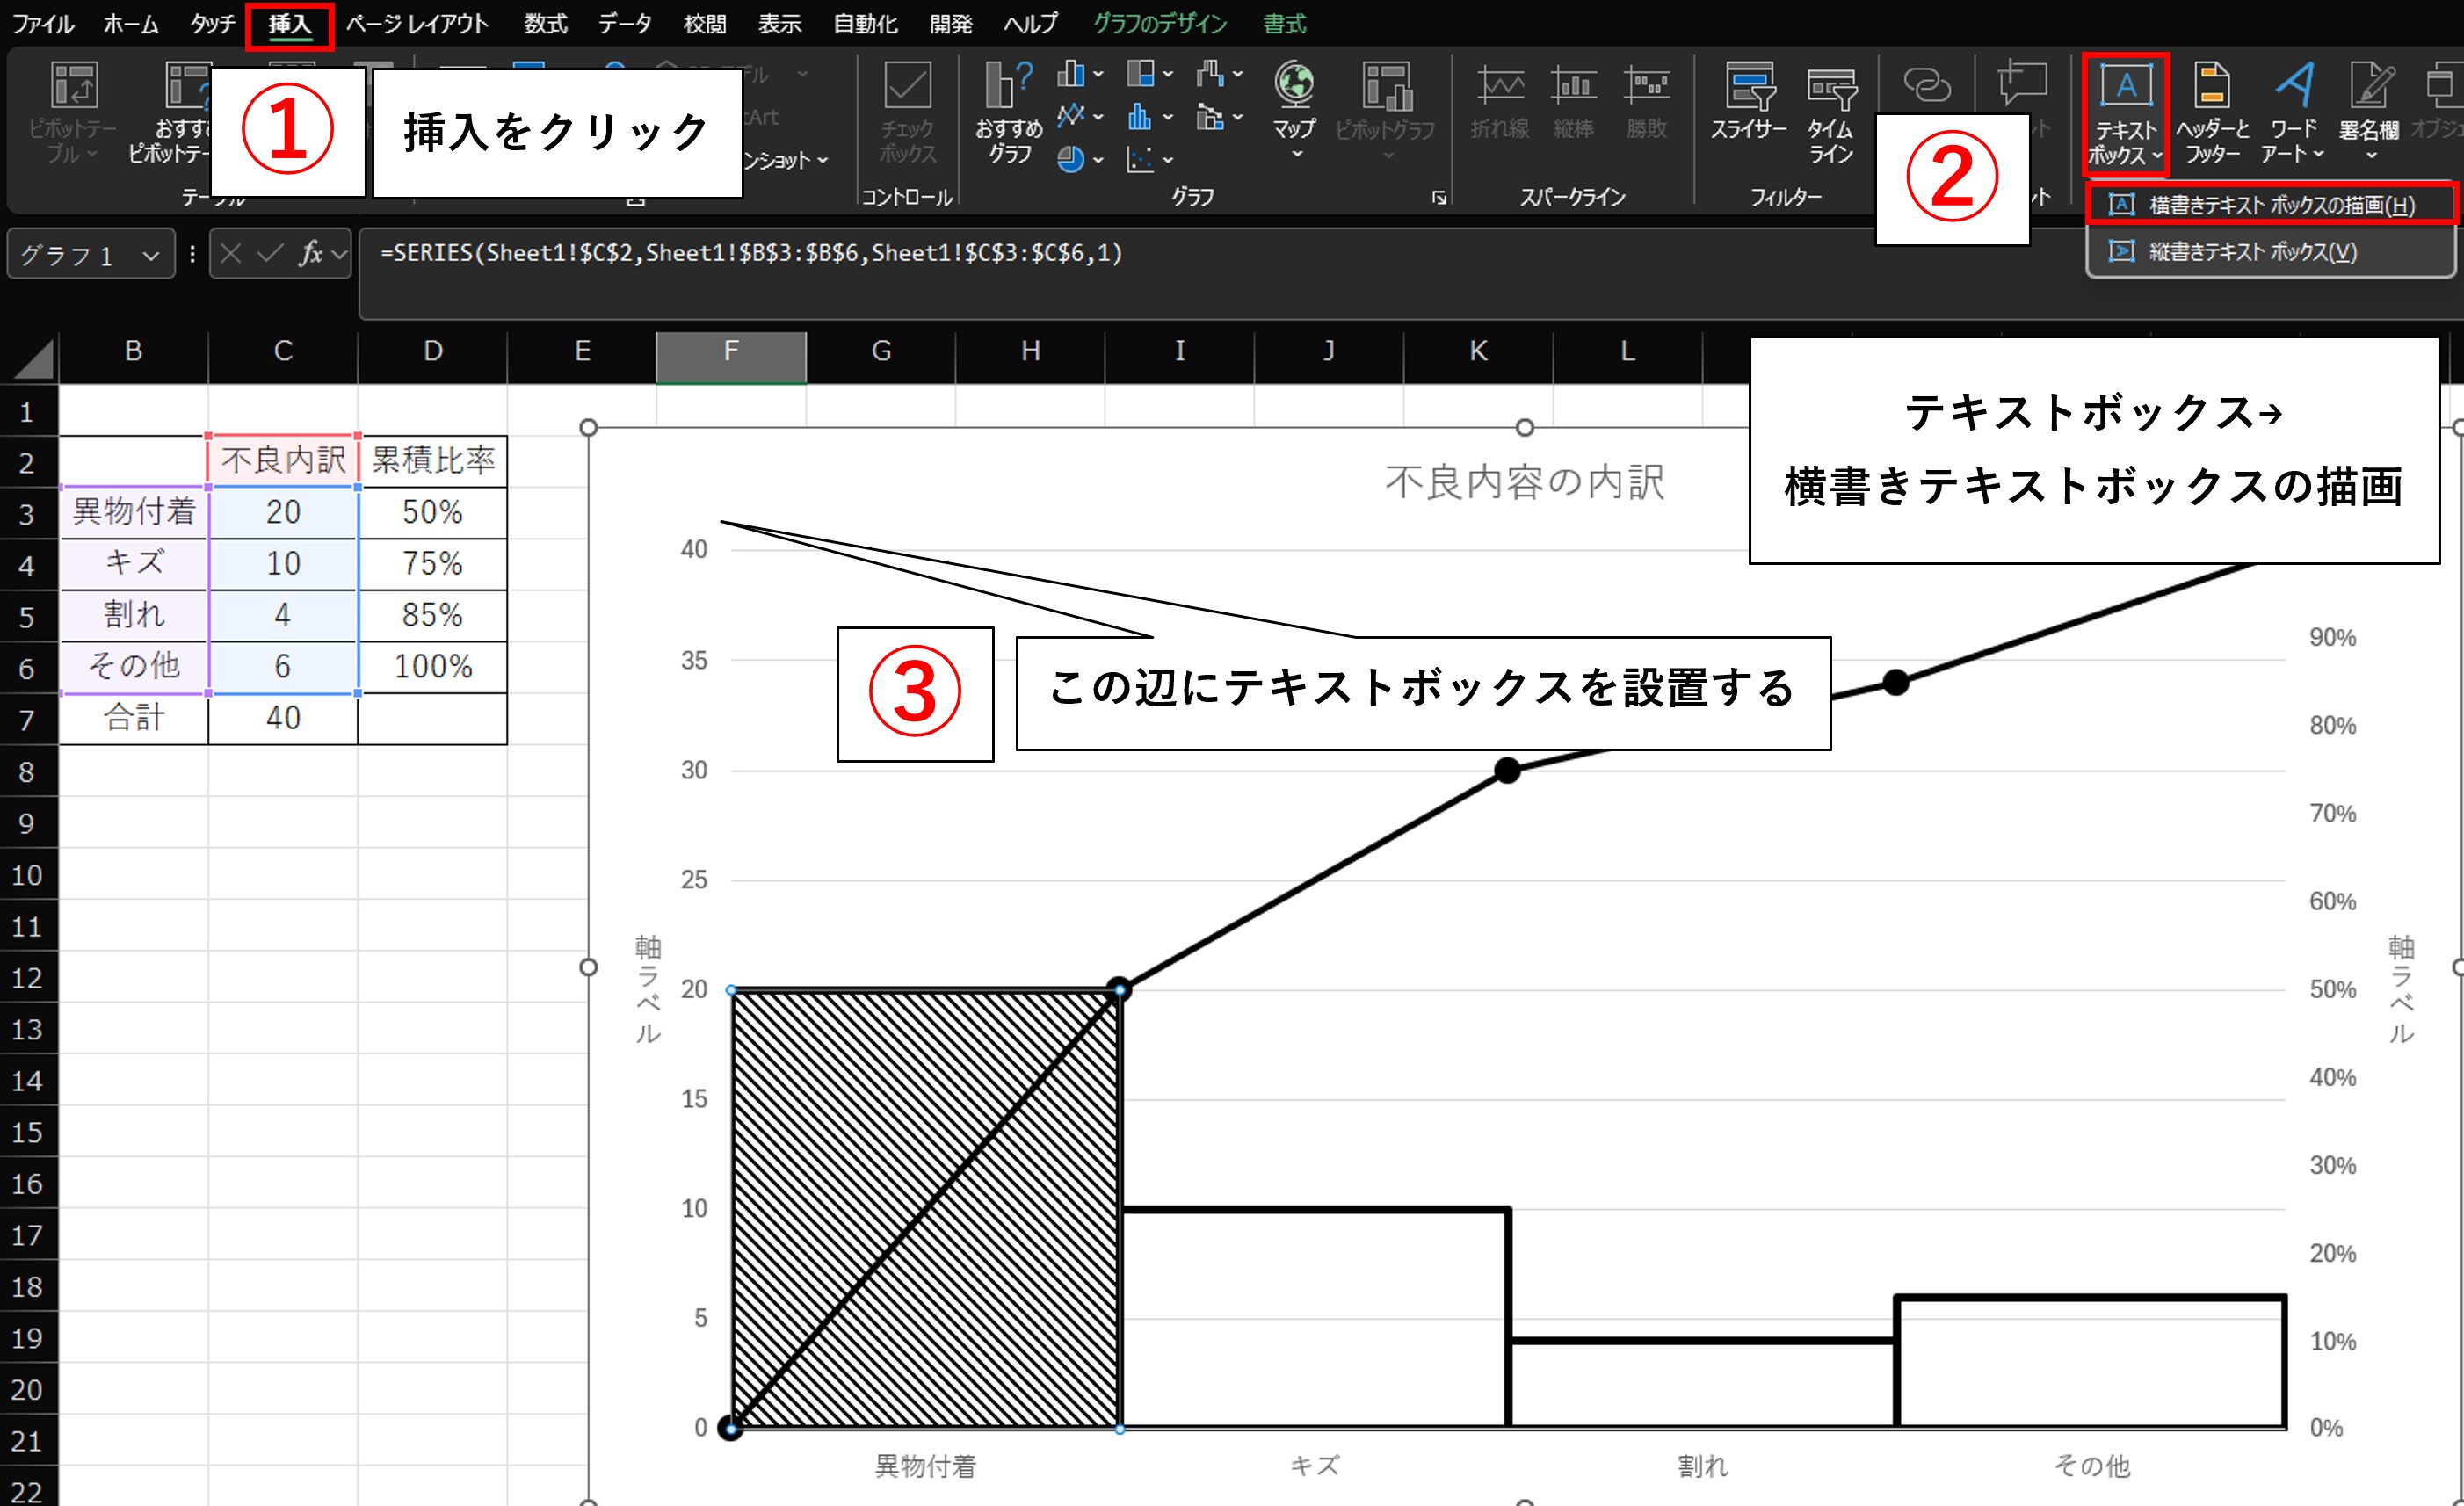
Task: Open pie chart insert dropdown
Action: pyautogui.click(x=1080, y=160)
